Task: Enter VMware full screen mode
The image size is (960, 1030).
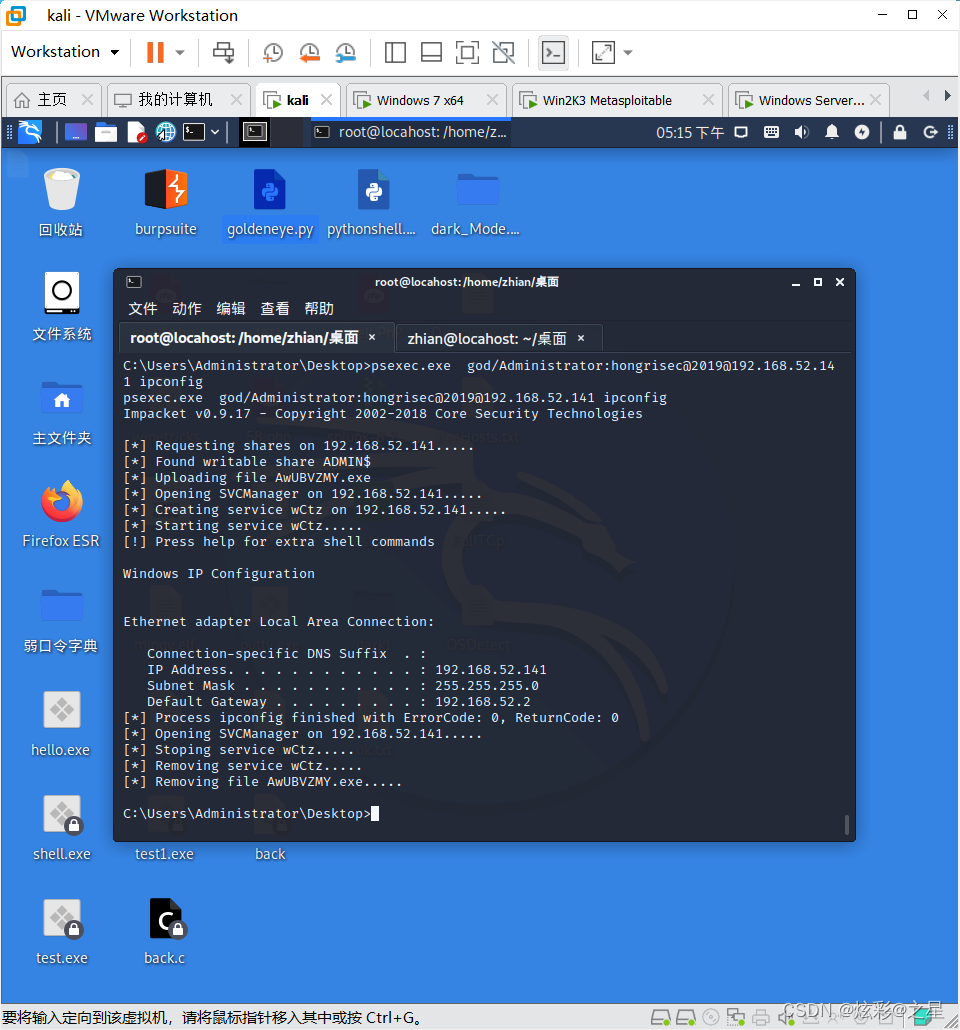Action: (467, 53)
